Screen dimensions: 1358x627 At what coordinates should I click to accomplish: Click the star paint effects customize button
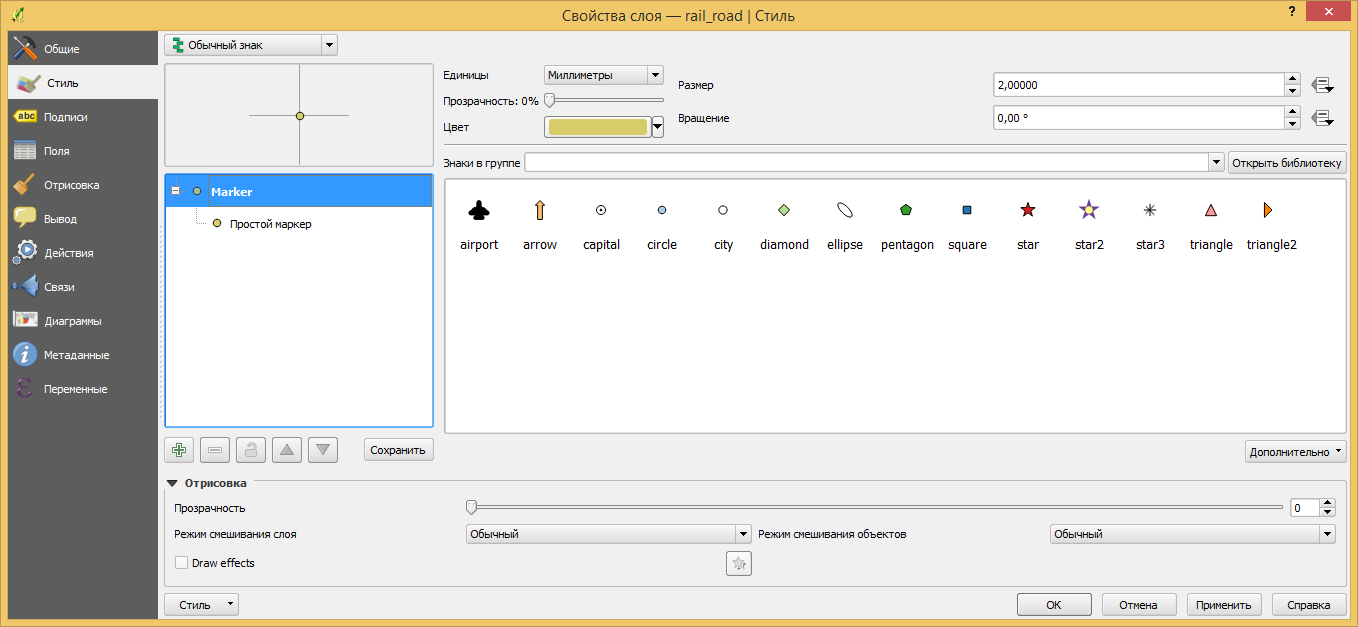[x=738, y=564]
